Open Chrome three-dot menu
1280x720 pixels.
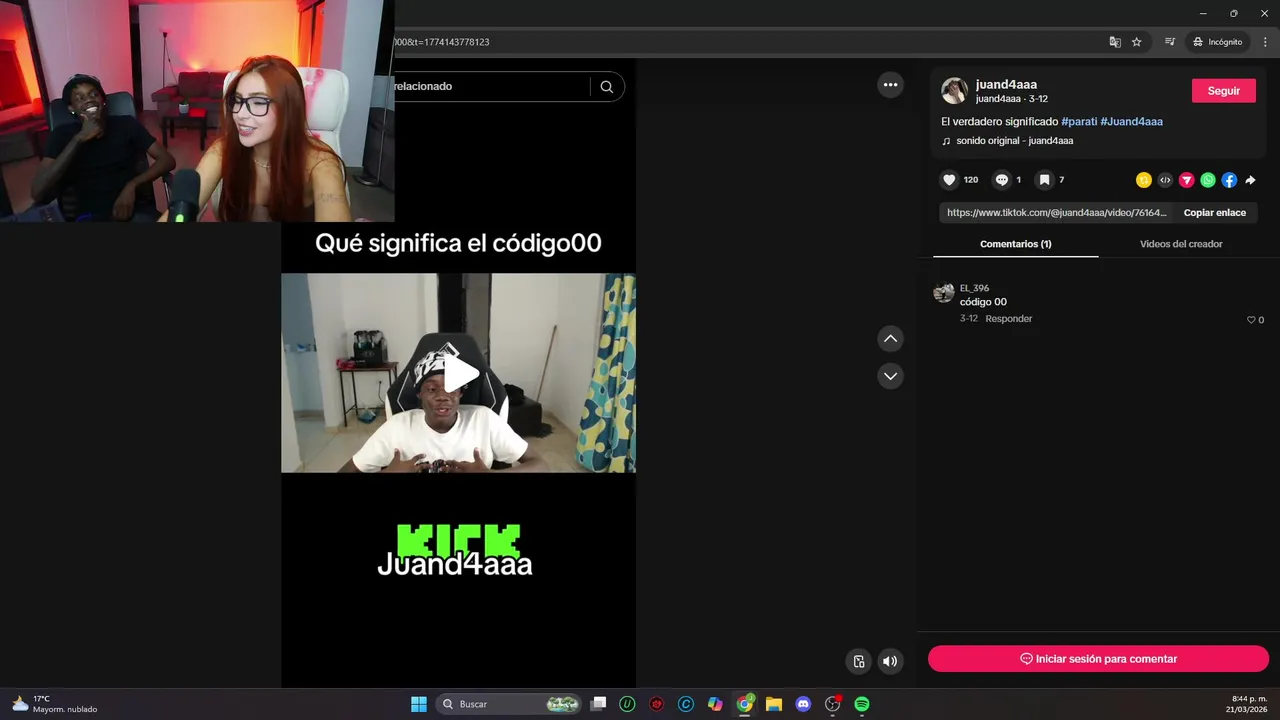tap(1265, 42)
